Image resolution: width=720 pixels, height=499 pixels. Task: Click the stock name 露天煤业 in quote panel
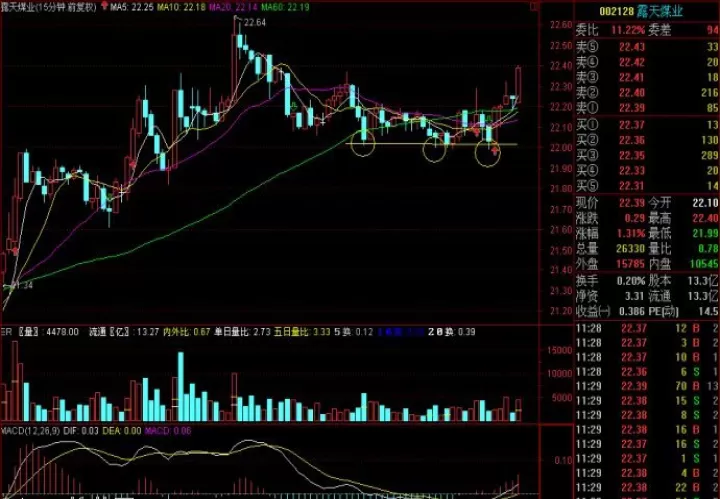tap(660, 11)
